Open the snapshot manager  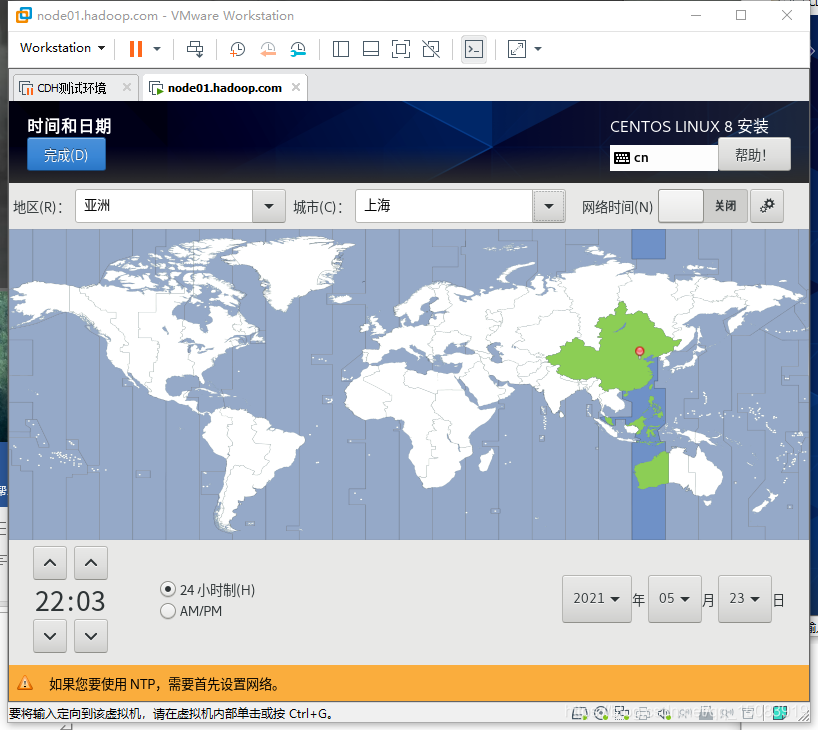tap(298, 49)
